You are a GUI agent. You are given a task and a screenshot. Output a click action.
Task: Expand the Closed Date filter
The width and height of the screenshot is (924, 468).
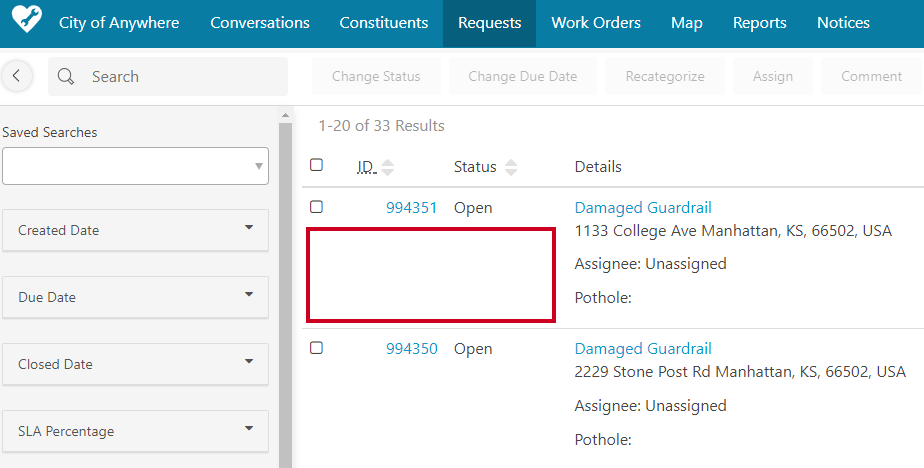(x=136, y=364)
